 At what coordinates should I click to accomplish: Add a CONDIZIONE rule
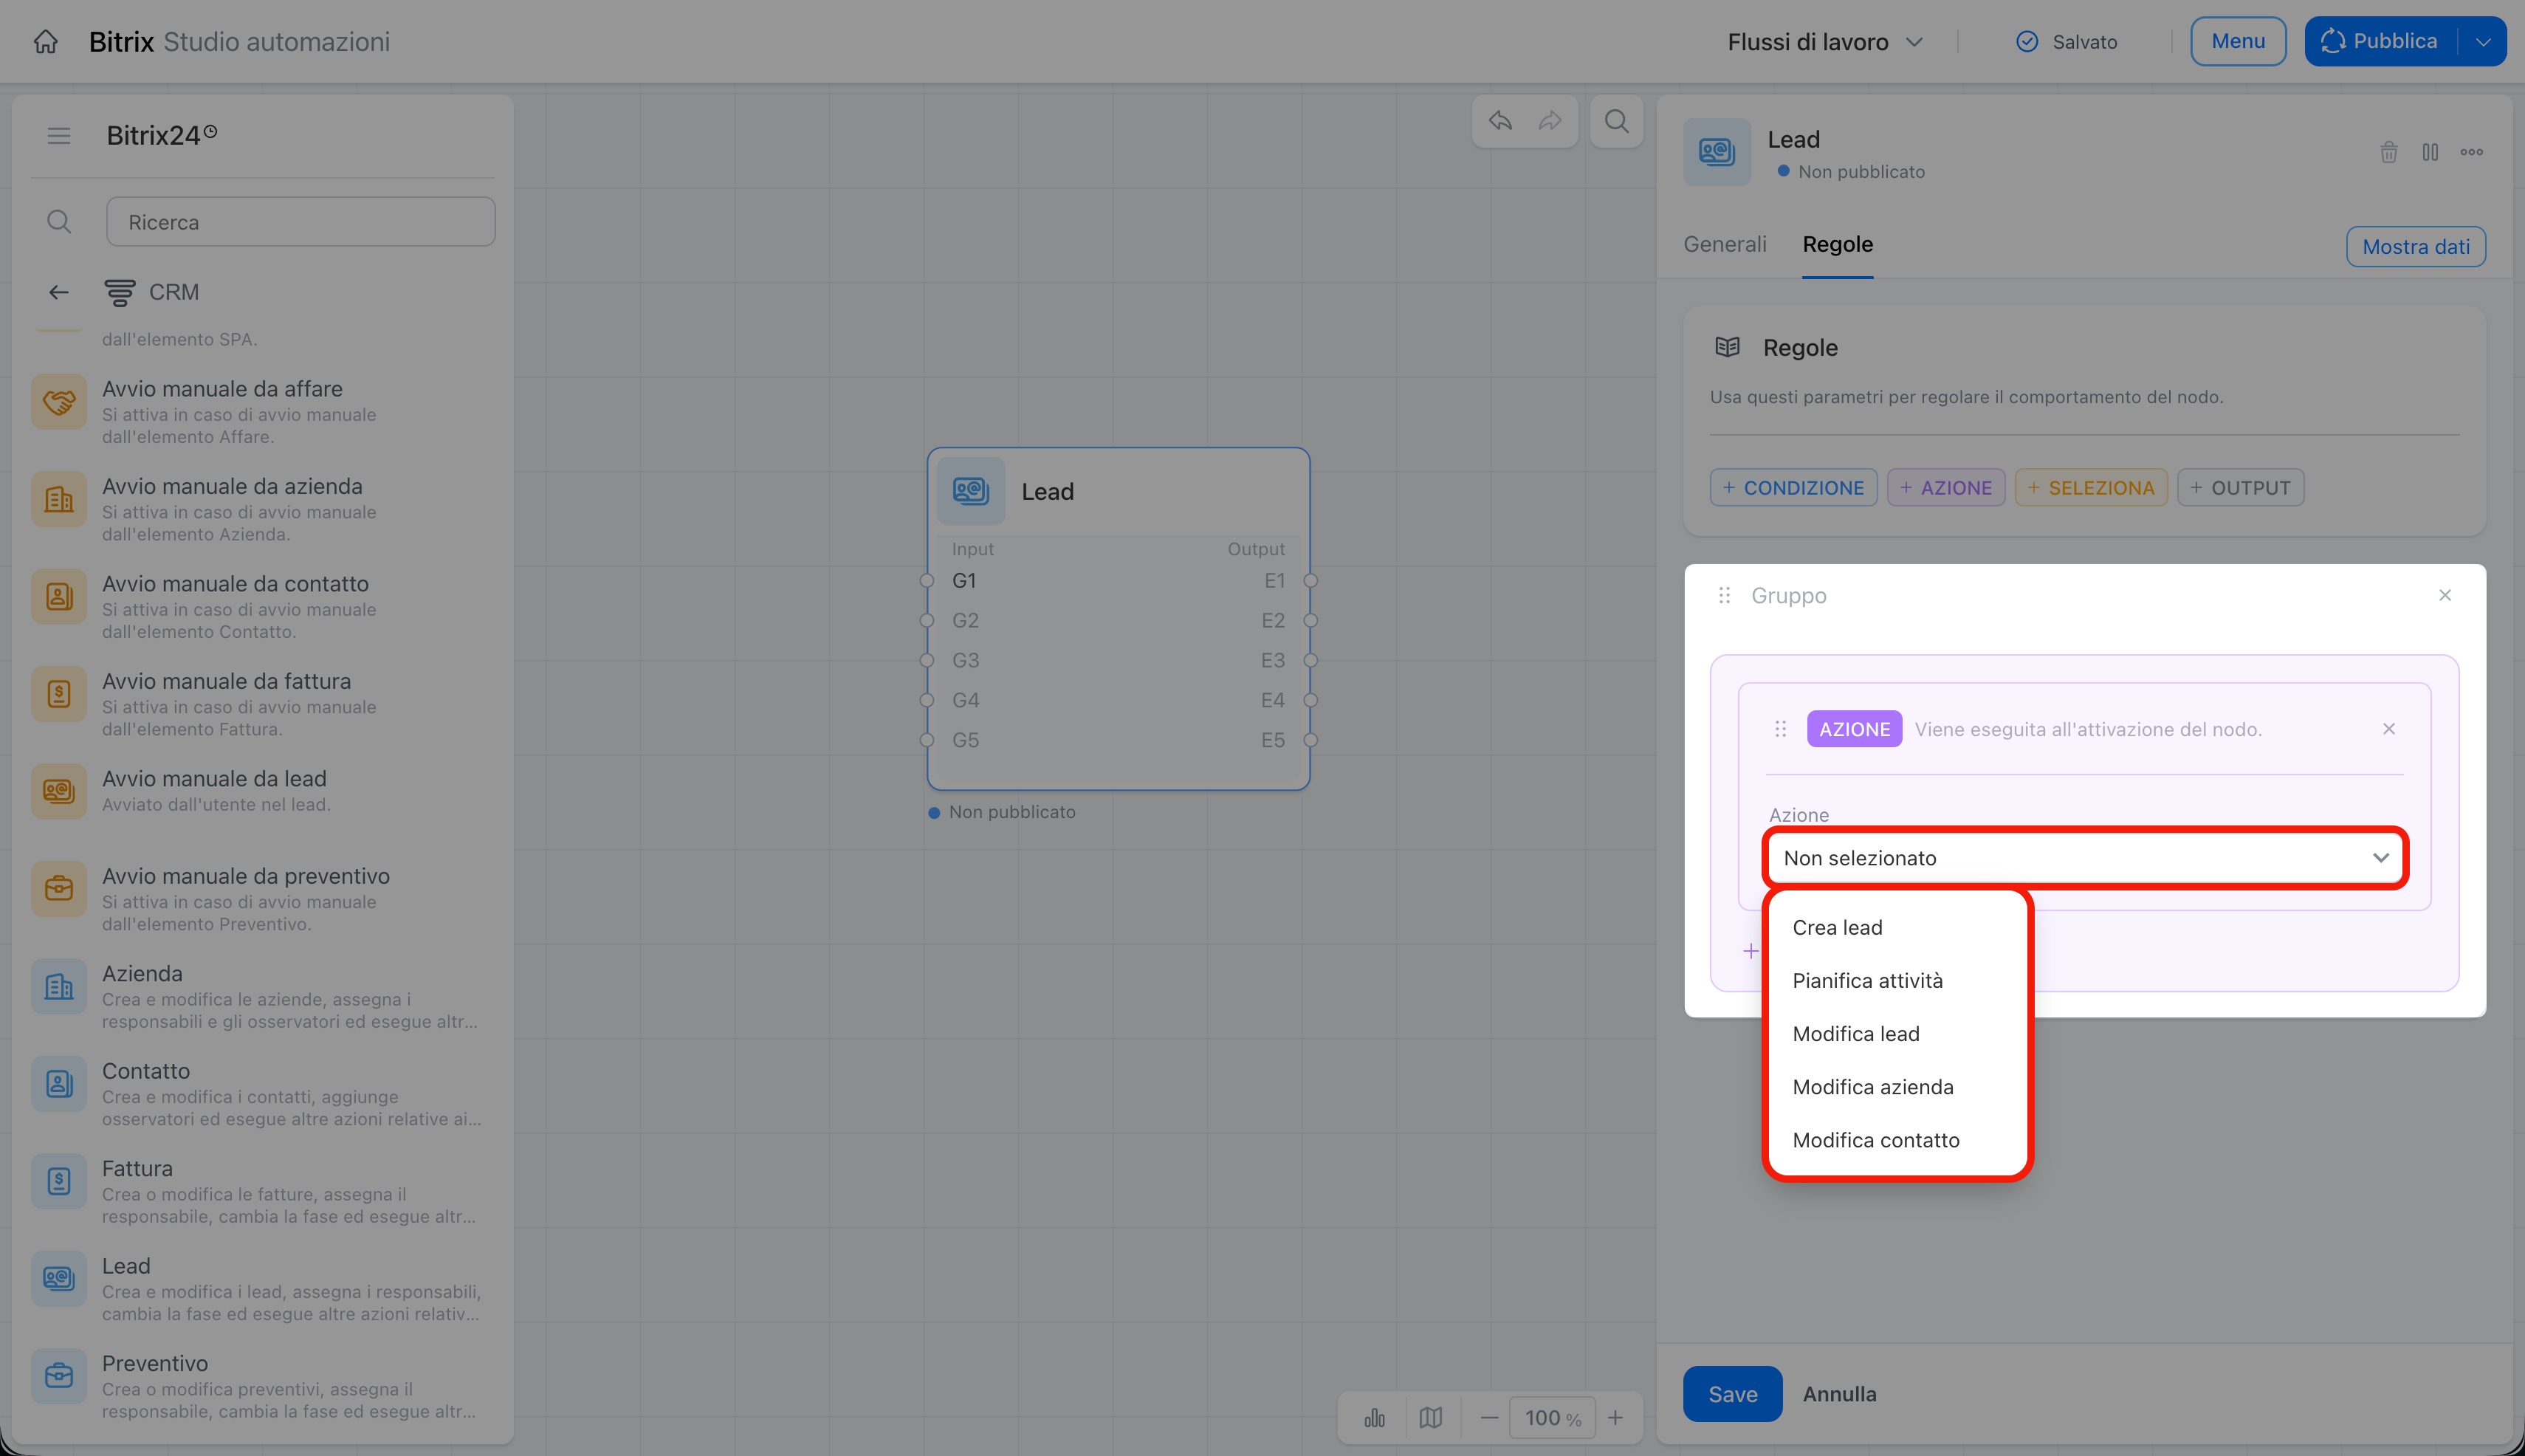[x=1793, y=488]
